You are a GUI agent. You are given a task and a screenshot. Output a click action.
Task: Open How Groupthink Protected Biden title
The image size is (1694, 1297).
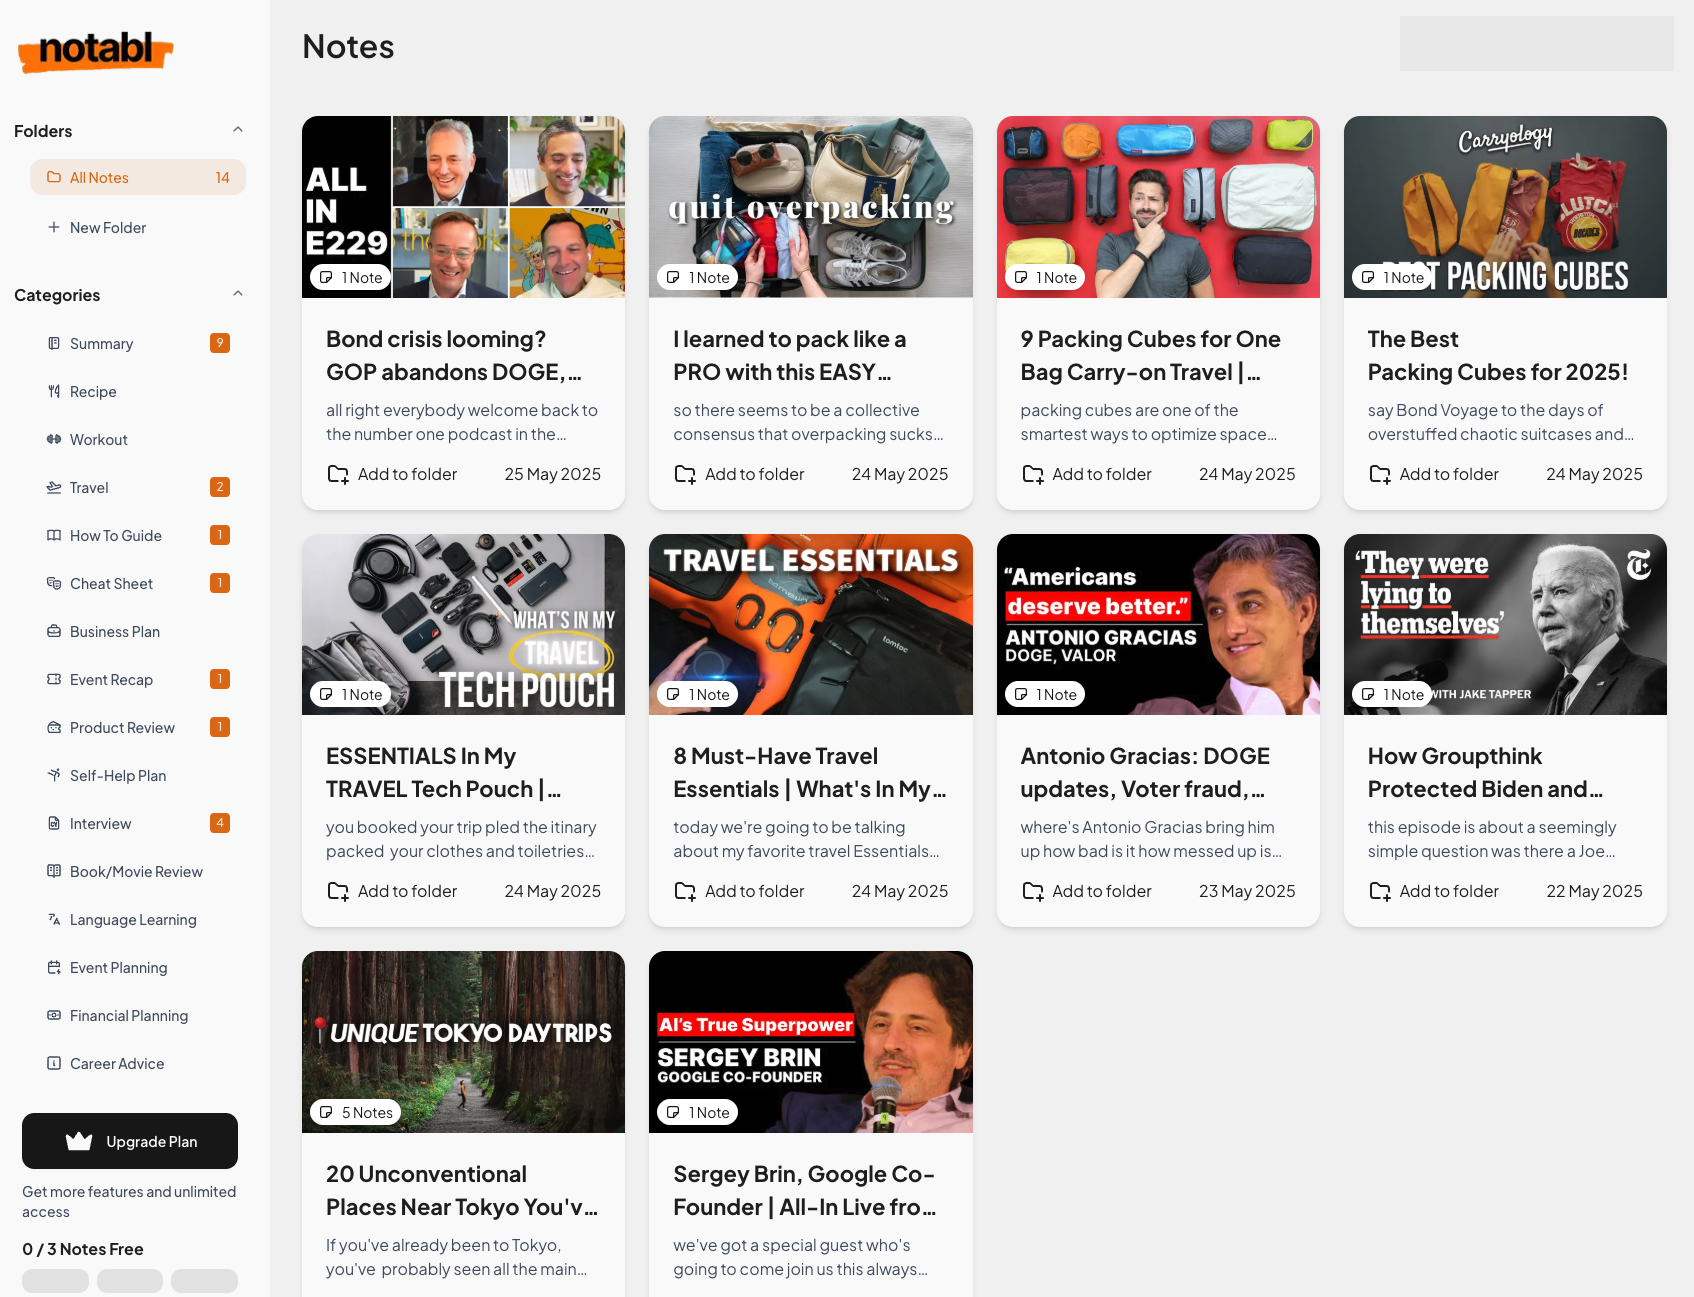tap(1485, 773)
